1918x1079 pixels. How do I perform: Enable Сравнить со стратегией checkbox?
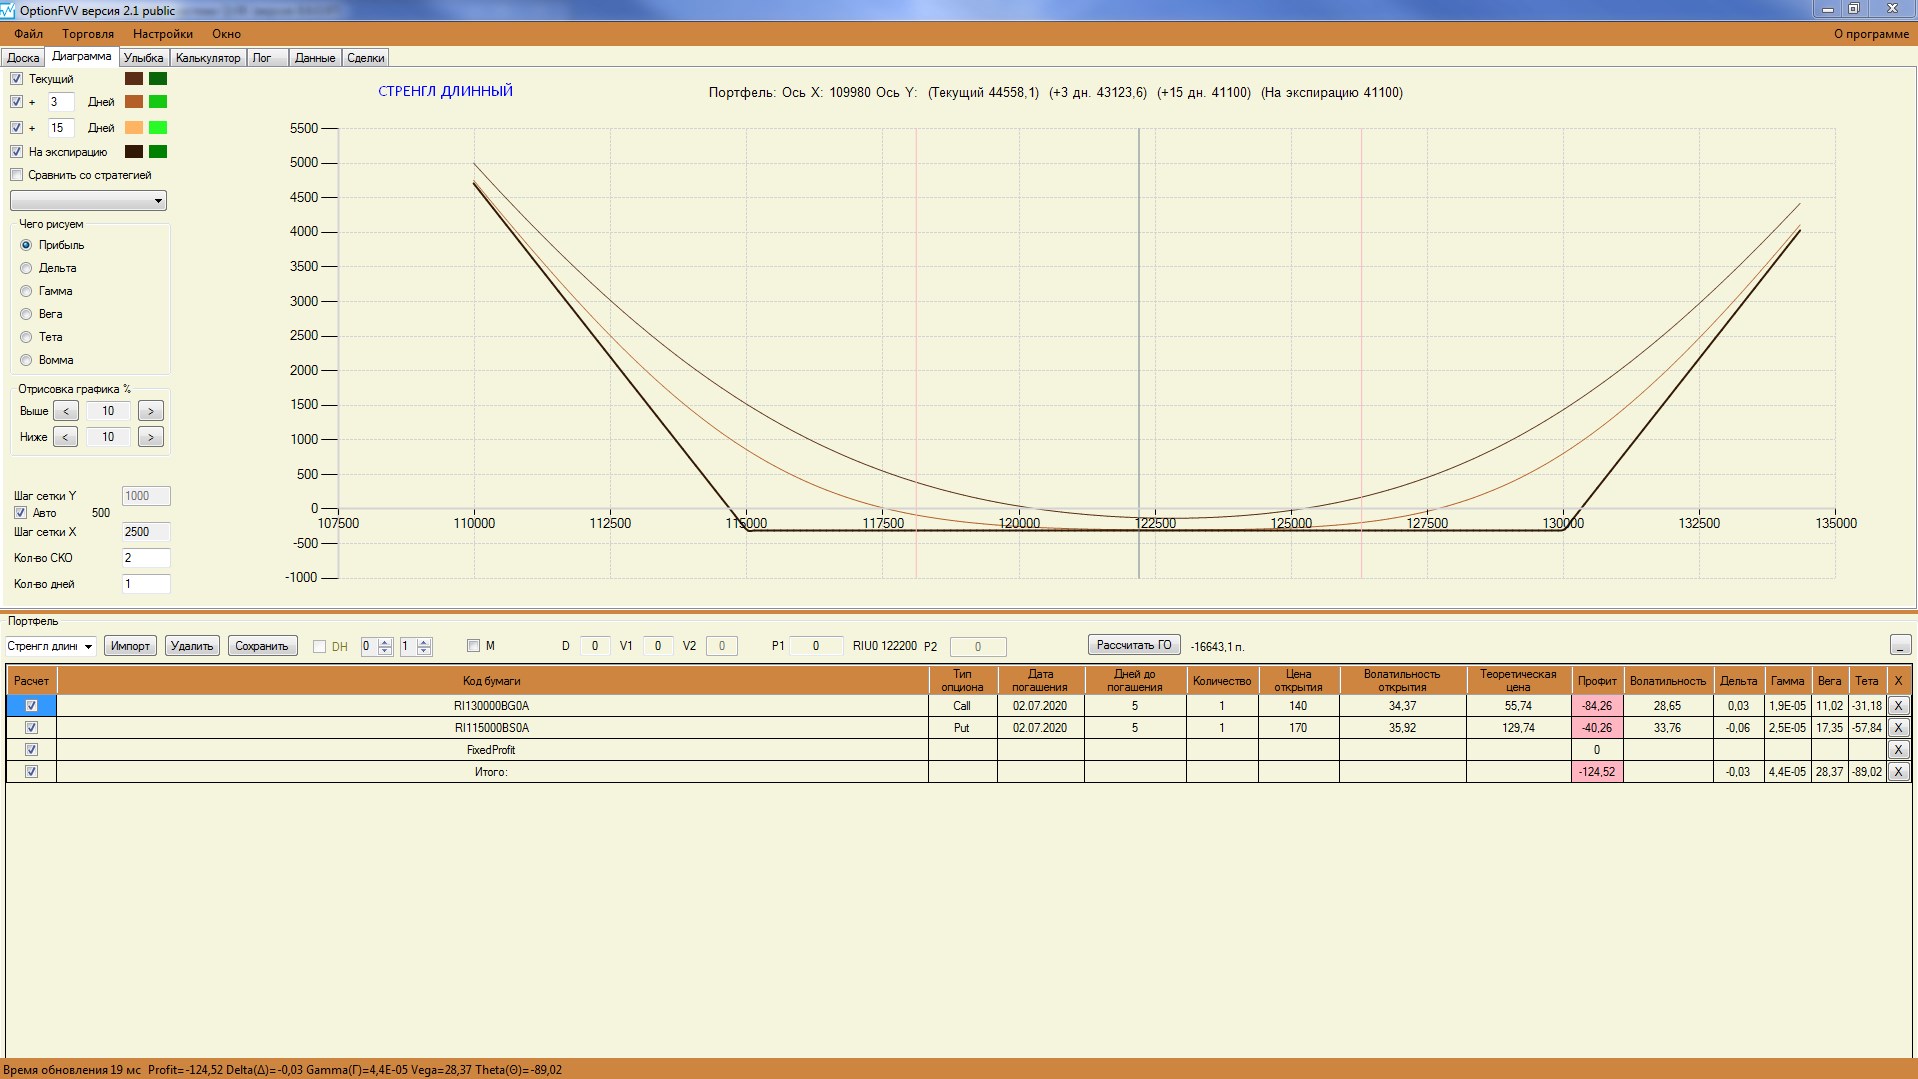click(16, 175)
